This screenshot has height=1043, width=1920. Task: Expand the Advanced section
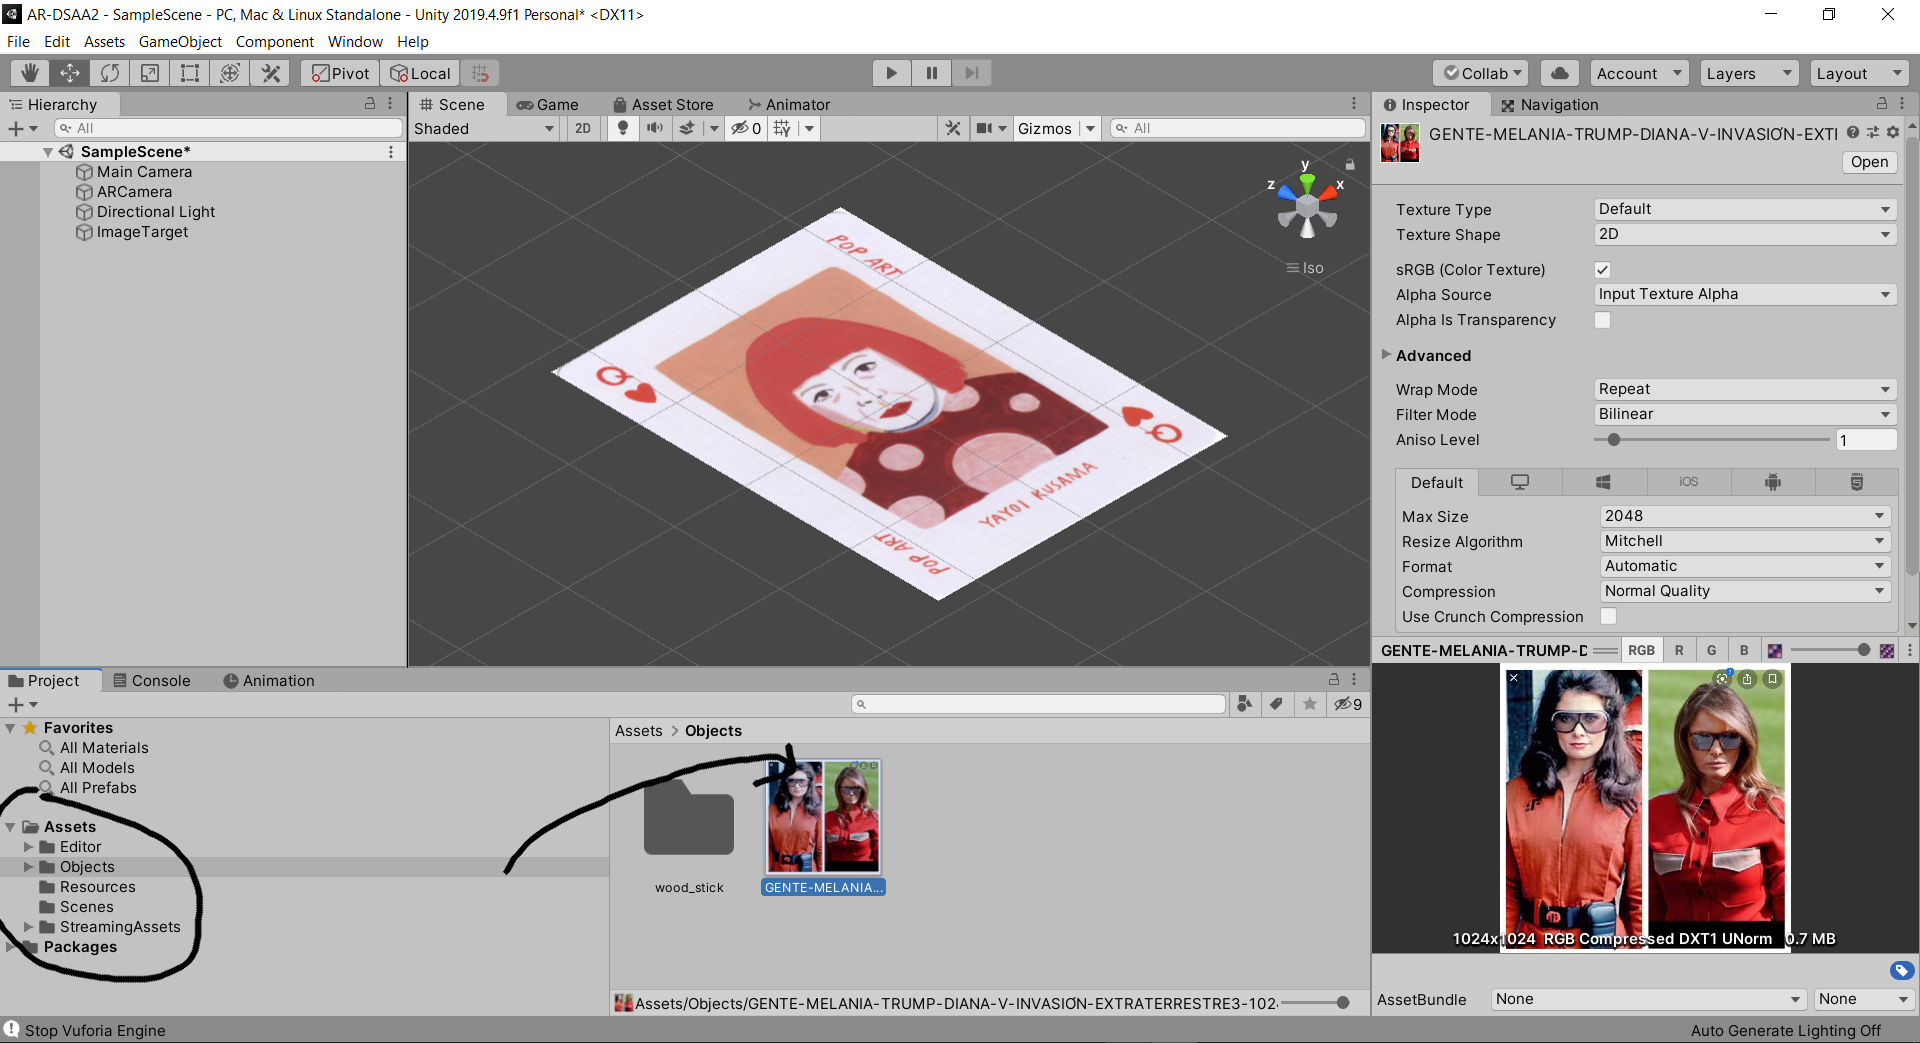1387,355
